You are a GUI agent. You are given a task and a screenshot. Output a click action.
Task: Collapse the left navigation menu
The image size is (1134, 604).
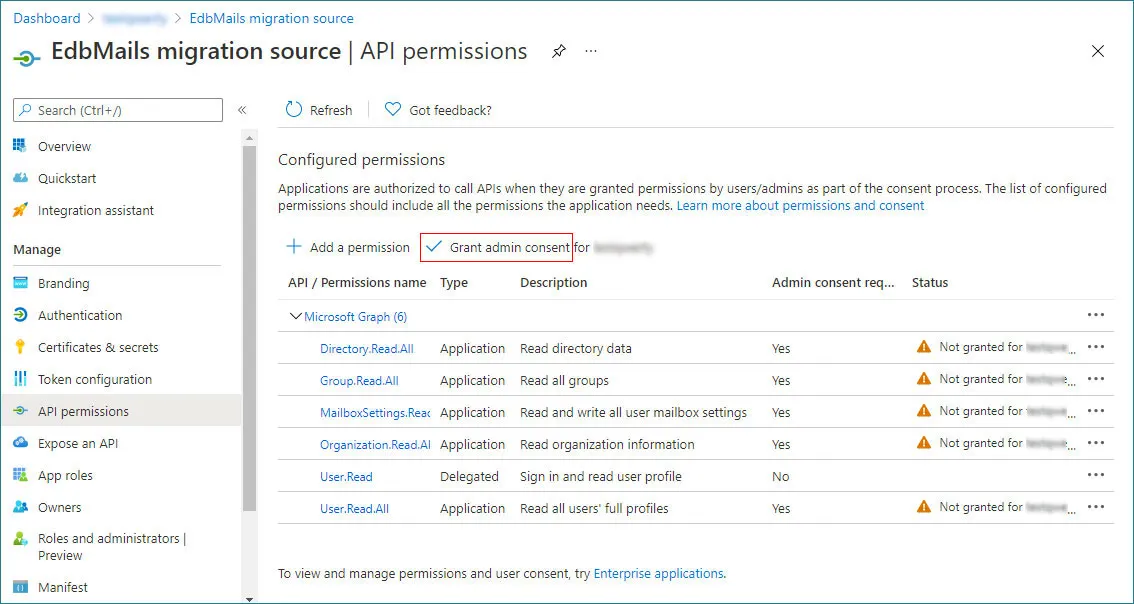click(242, 110)
